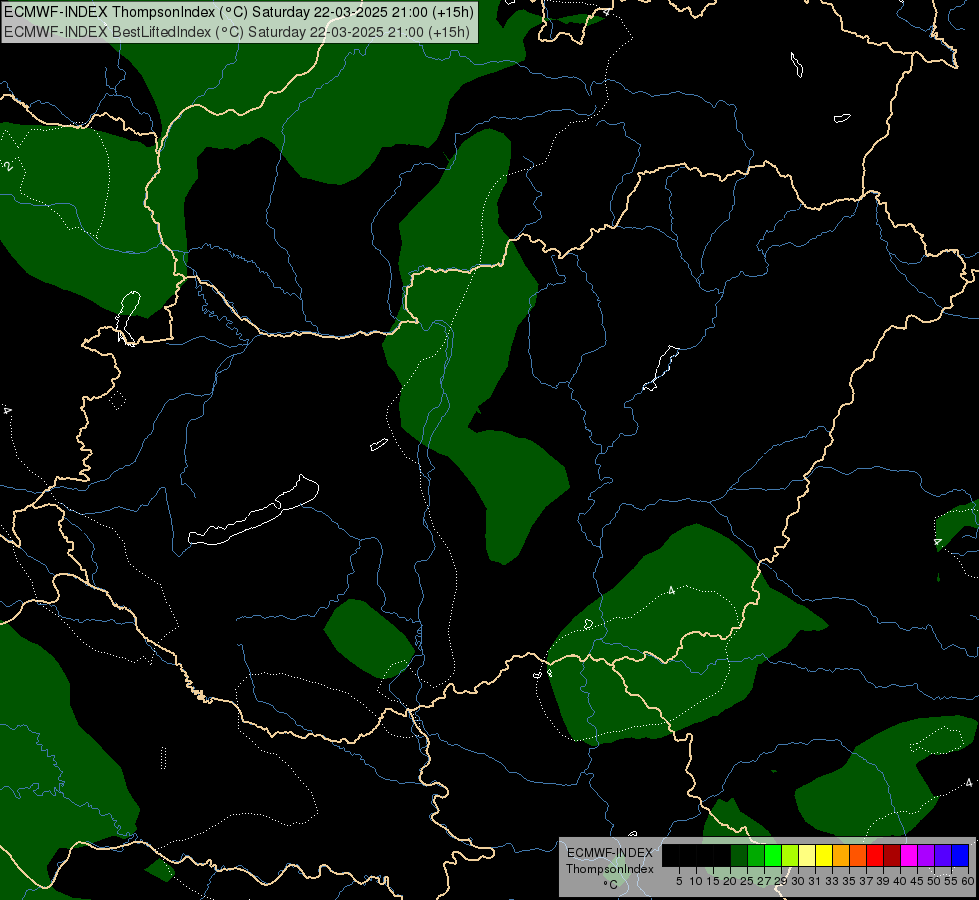Select the dark red 39–40 legend swatch
Image resolution: width=979 pixels, height=900 pixels.
[892, 855]
